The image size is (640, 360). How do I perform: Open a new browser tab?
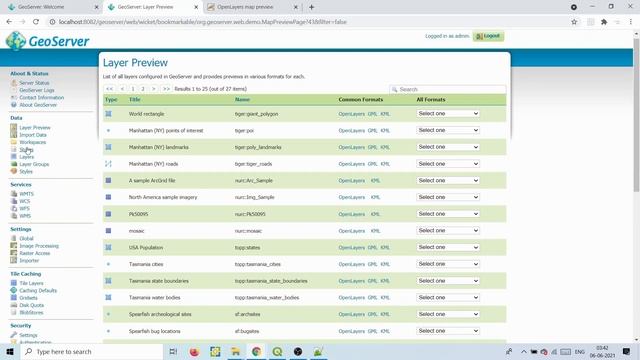[311, 7]
